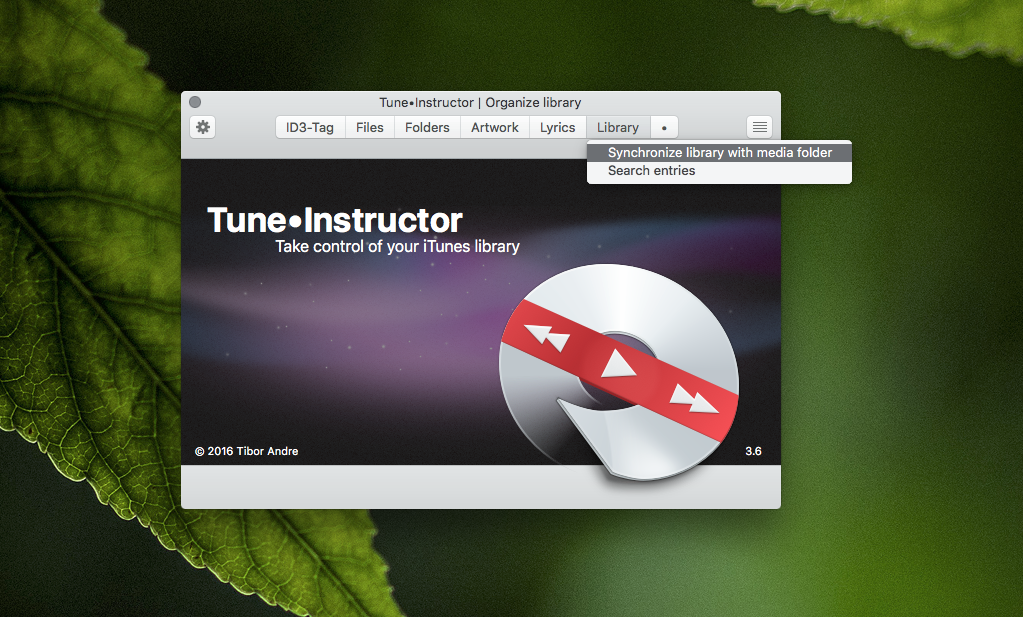Click the 'Take control of your iTunes library' tagline
Image resolution: width=1023 pixels, height=617 pixels.
(x=397, y=247)
